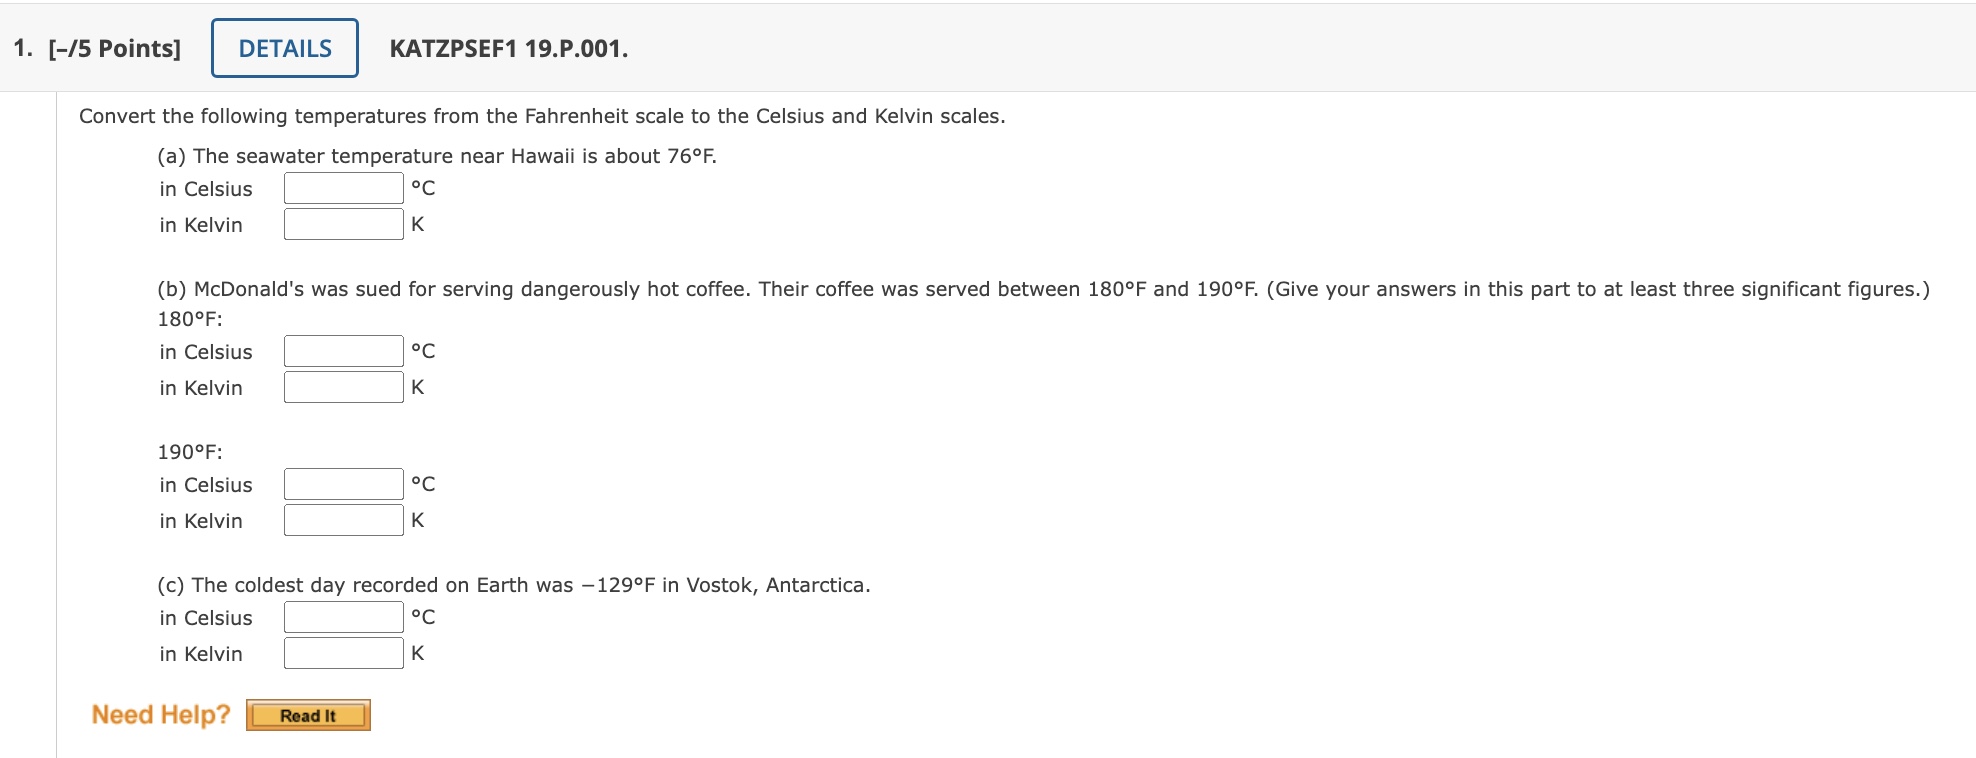Click the Celsius input under 180°F
Viewport: 1976px width, 758px height.
342,350
